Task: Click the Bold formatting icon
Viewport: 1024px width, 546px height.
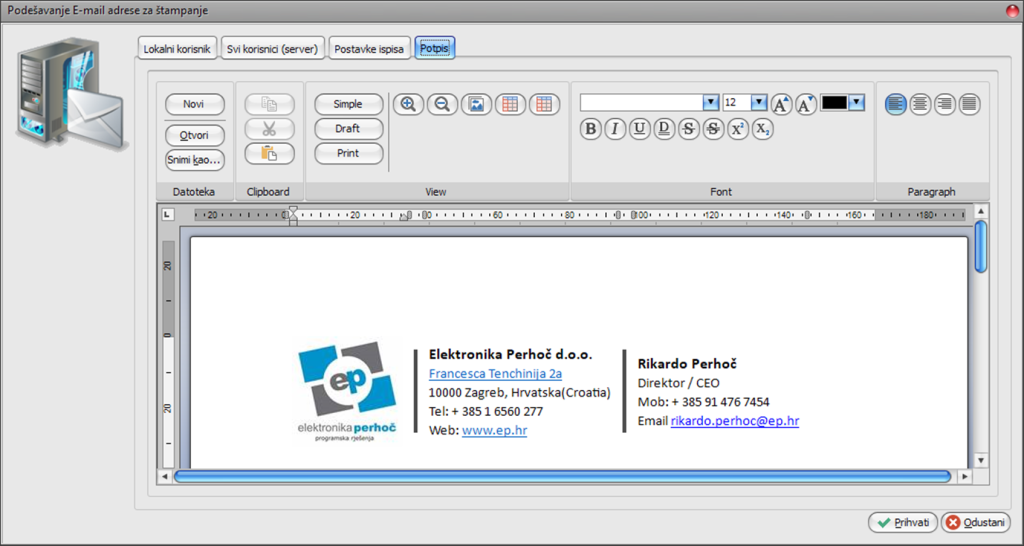Action: coord(591,129)
